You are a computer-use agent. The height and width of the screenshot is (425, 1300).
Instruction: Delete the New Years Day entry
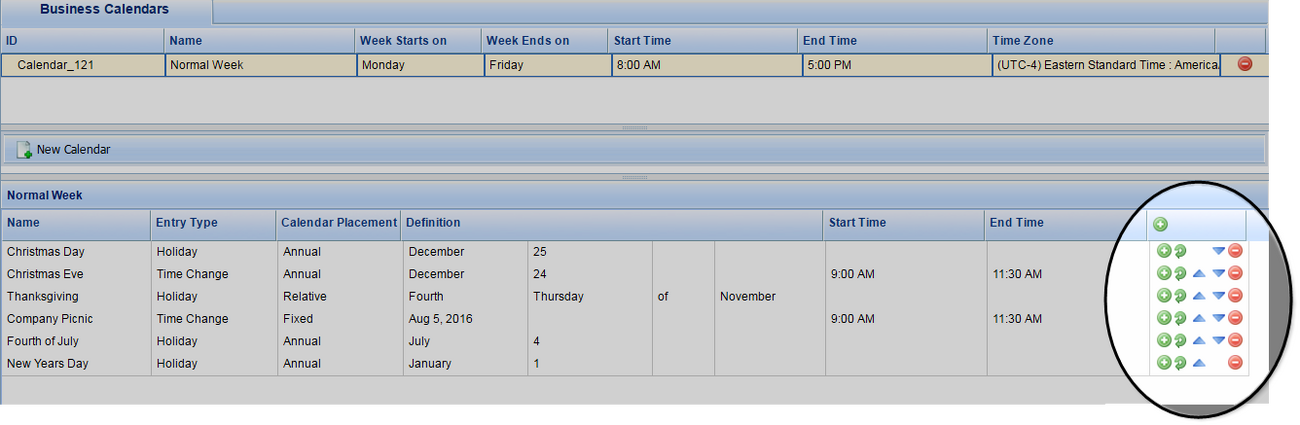(x=1235, y=363)
